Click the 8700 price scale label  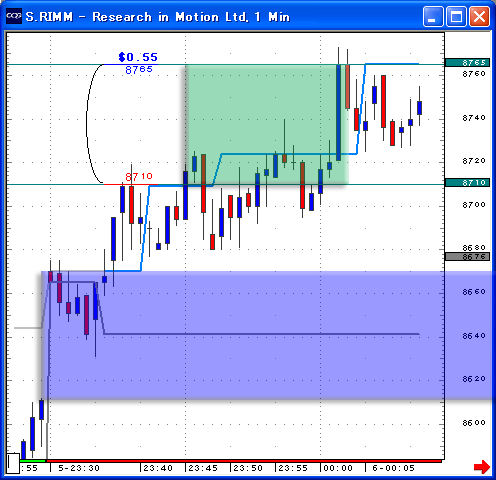[474, 205]
